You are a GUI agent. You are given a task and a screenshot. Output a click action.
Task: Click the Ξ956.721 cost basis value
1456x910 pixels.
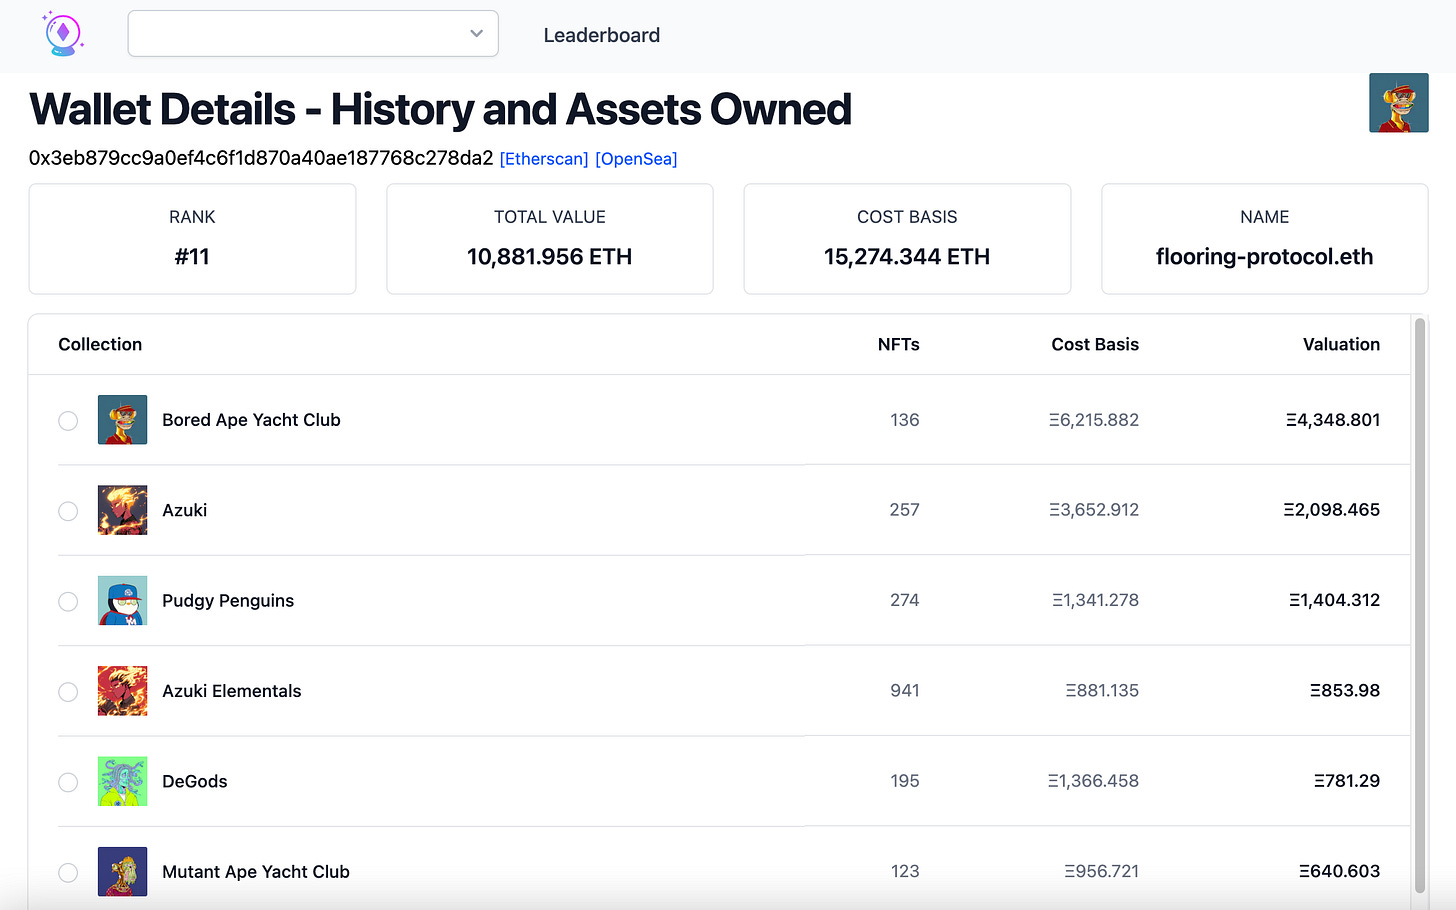1101,871
